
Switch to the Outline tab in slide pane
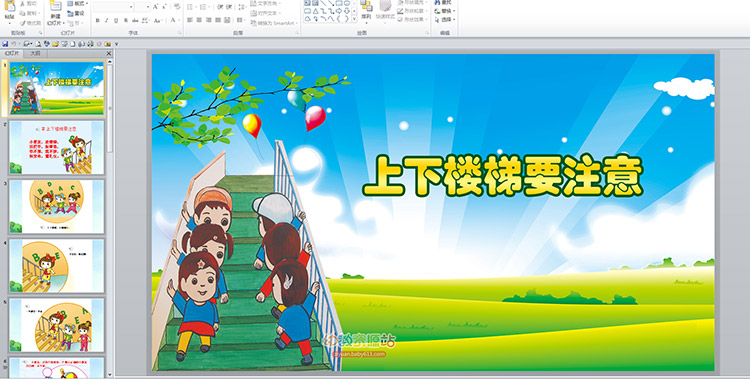click(35, 54)
